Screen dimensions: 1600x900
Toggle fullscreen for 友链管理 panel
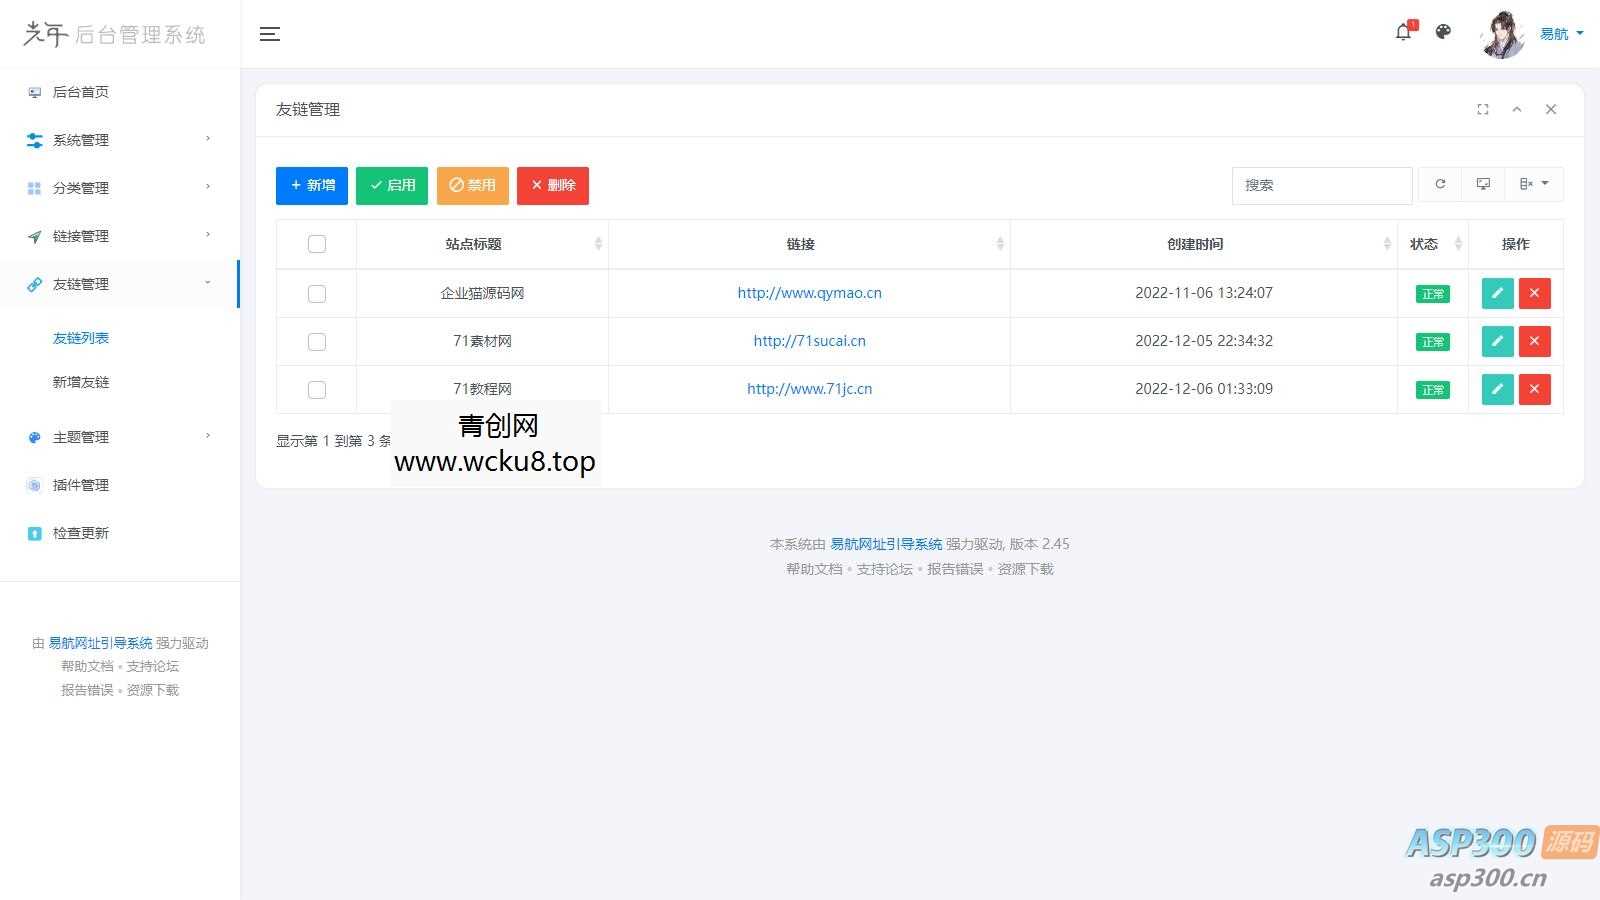pos(1483,109)
